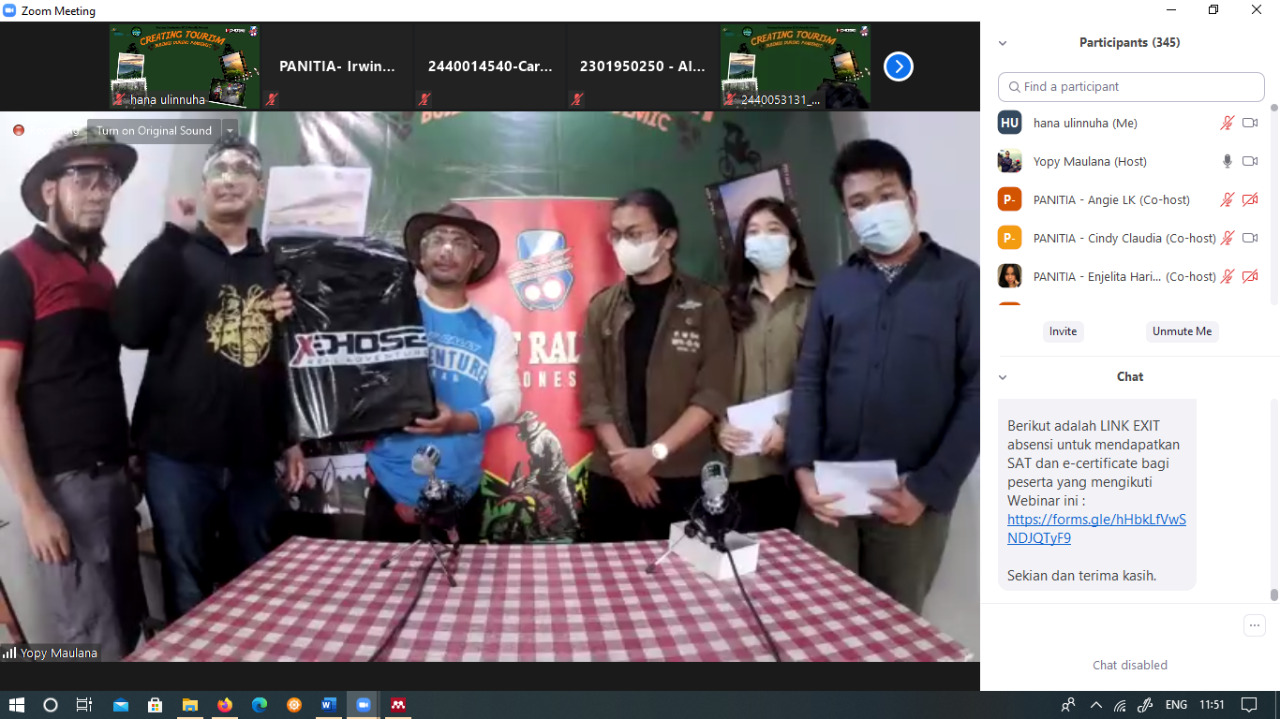Collapse the Chat section
Screen dimensions: 1280x719
pyautogui.click(x=1002, y=377)
